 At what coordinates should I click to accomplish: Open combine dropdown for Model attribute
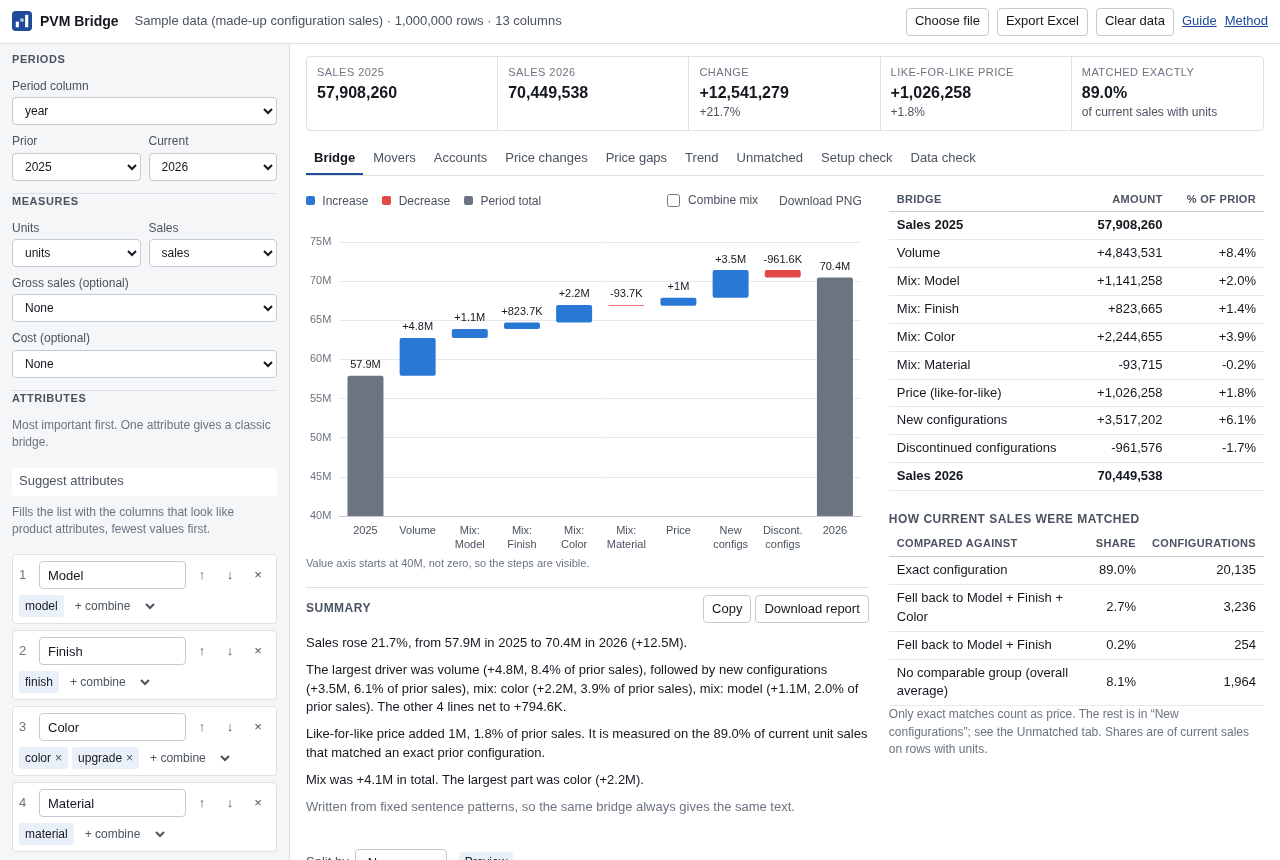pyautogui.click(x=114, y=606)
